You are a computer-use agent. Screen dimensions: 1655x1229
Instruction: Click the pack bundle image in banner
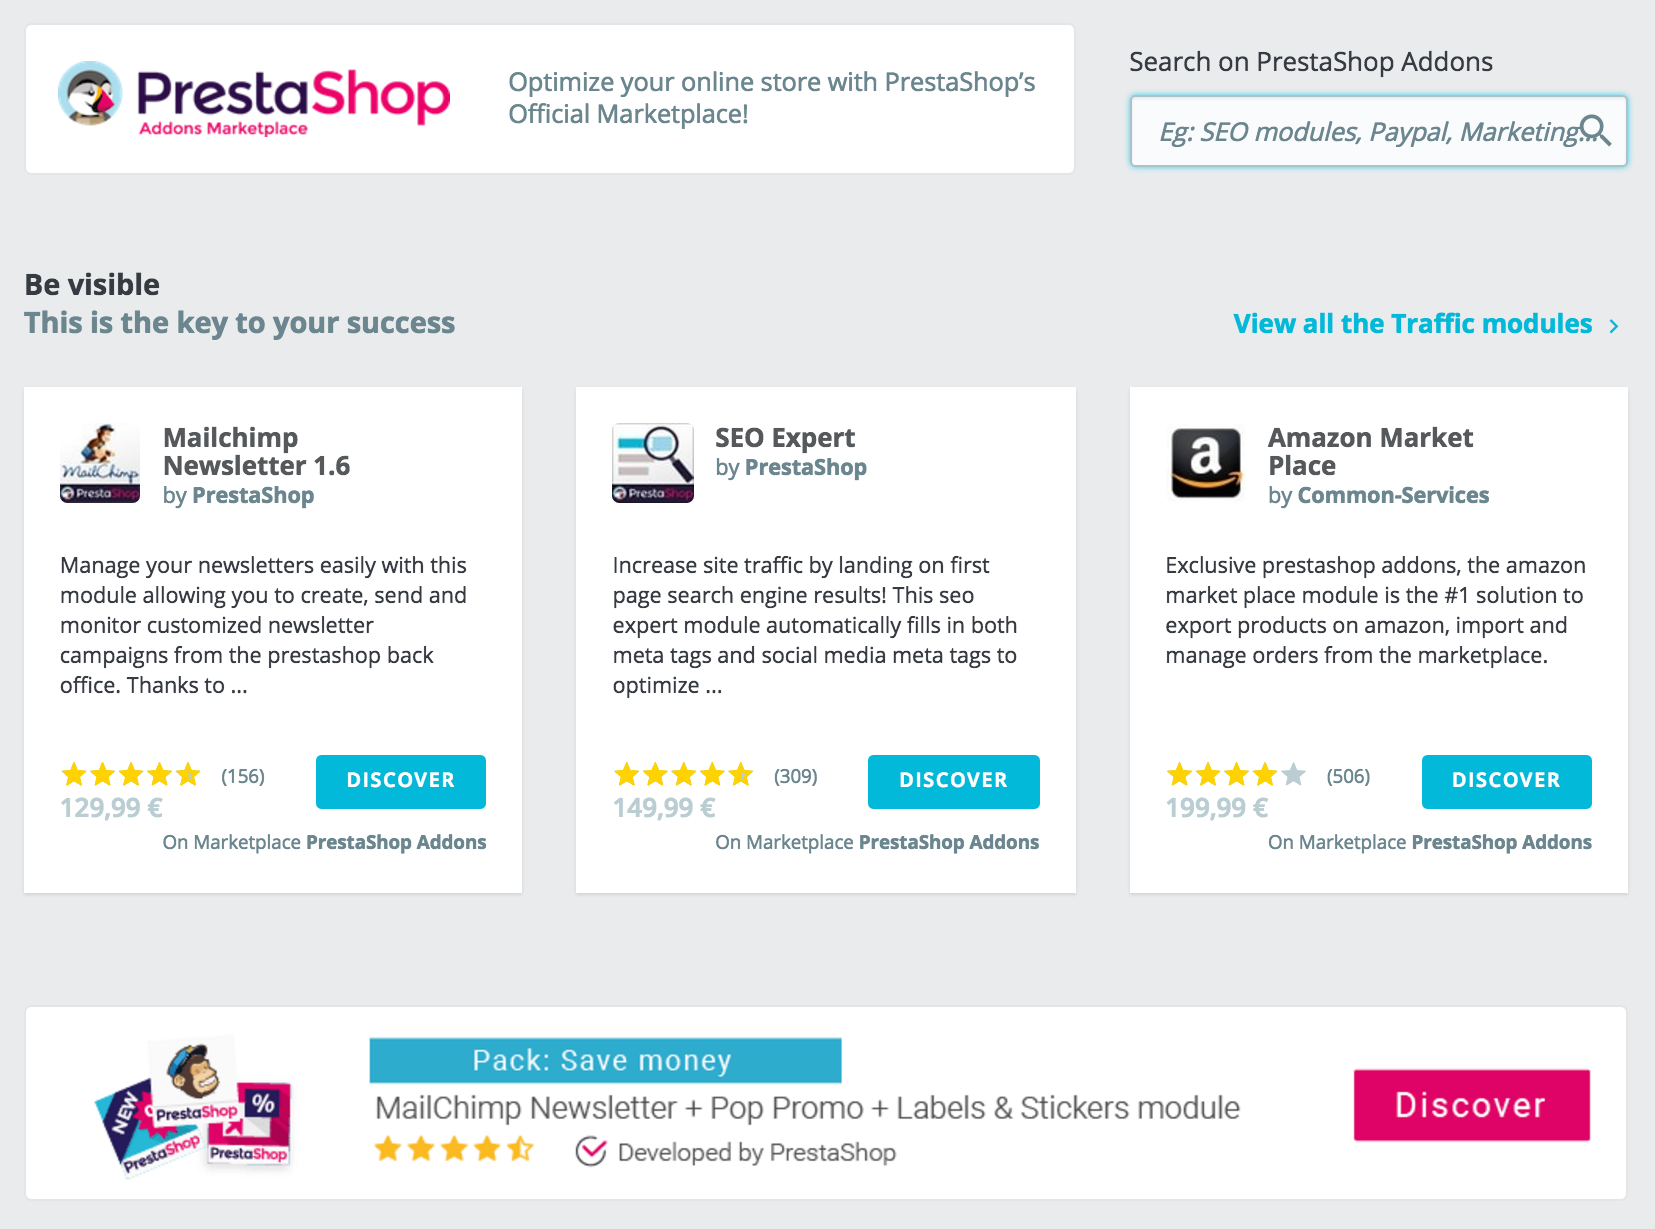coord(195,1105)
